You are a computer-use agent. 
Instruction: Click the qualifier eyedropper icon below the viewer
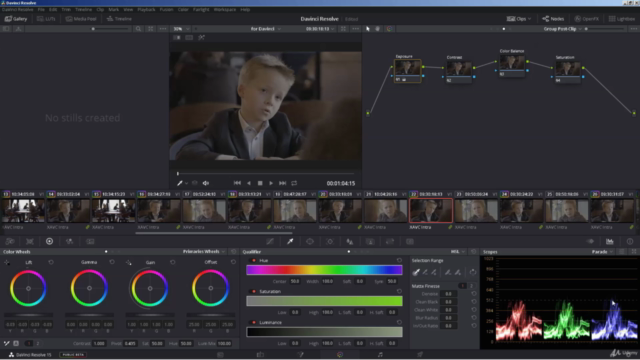tap(180, 183)
